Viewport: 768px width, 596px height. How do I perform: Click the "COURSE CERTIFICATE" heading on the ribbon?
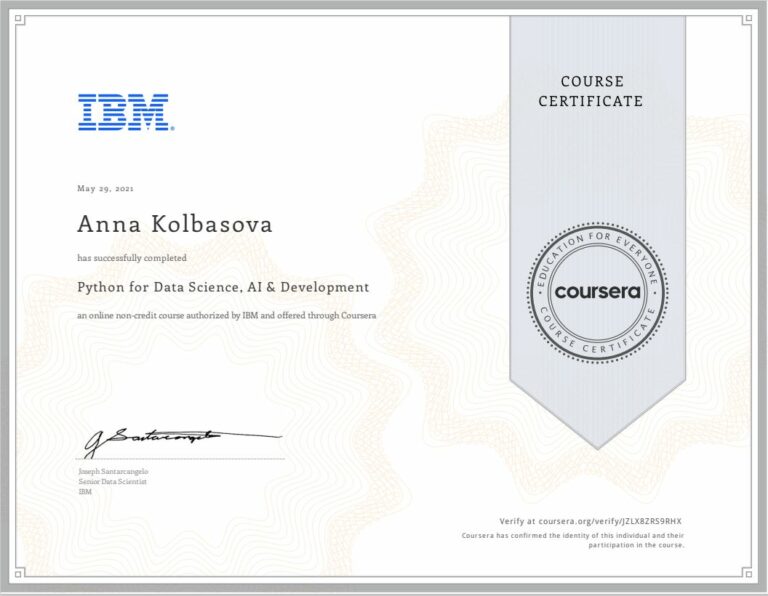click(591, 91)
